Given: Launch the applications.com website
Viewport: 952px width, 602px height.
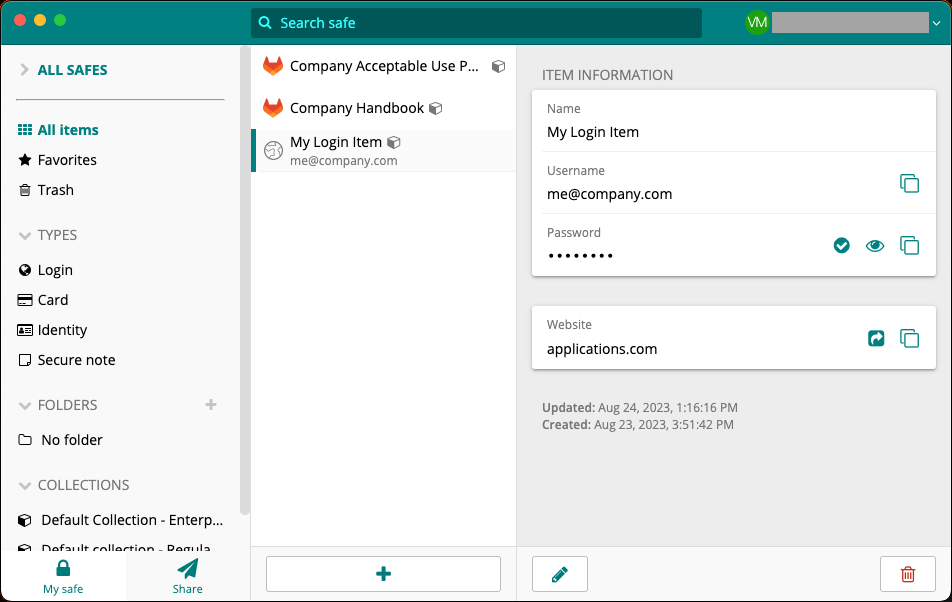Looking at the screenshot, I should coord(876,339).
